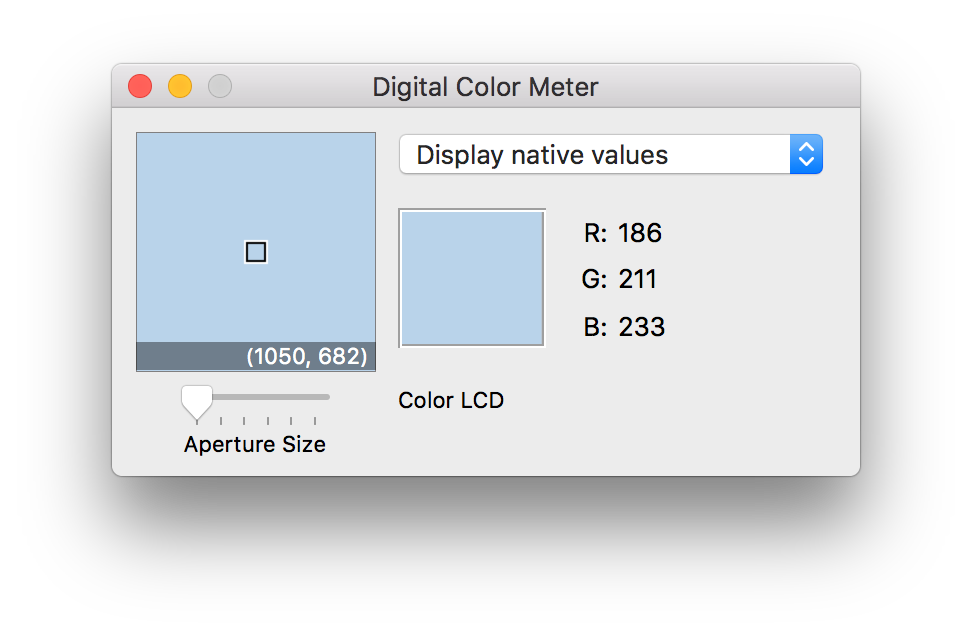Click the last tick mark on aperture slider

point(315,421)
